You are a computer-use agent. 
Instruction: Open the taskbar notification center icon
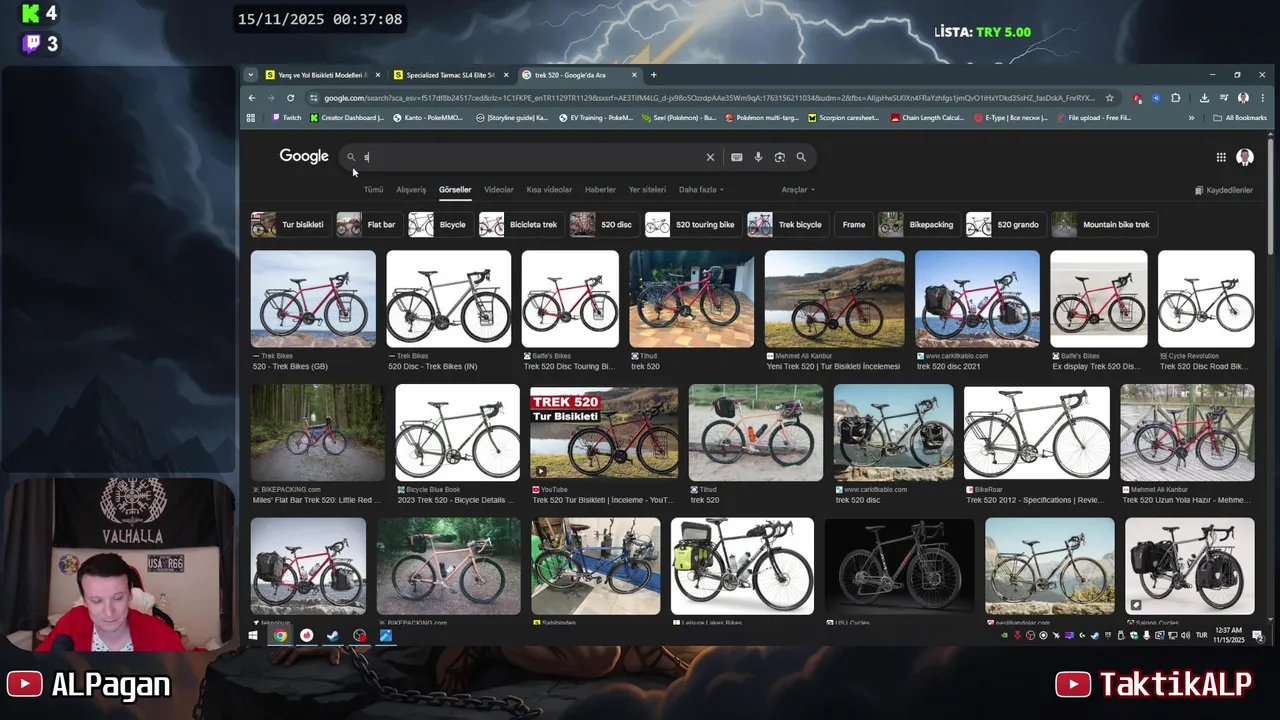1258,636
